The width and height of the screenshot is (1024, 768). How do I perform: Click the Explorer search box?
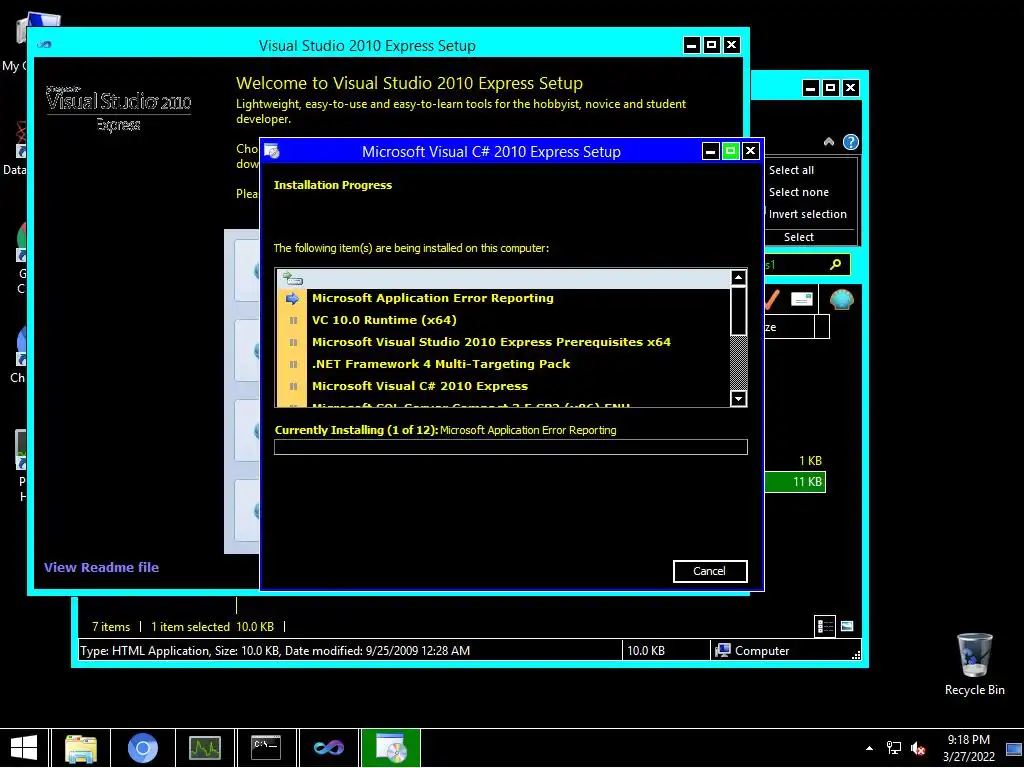[x=807, y=264]
